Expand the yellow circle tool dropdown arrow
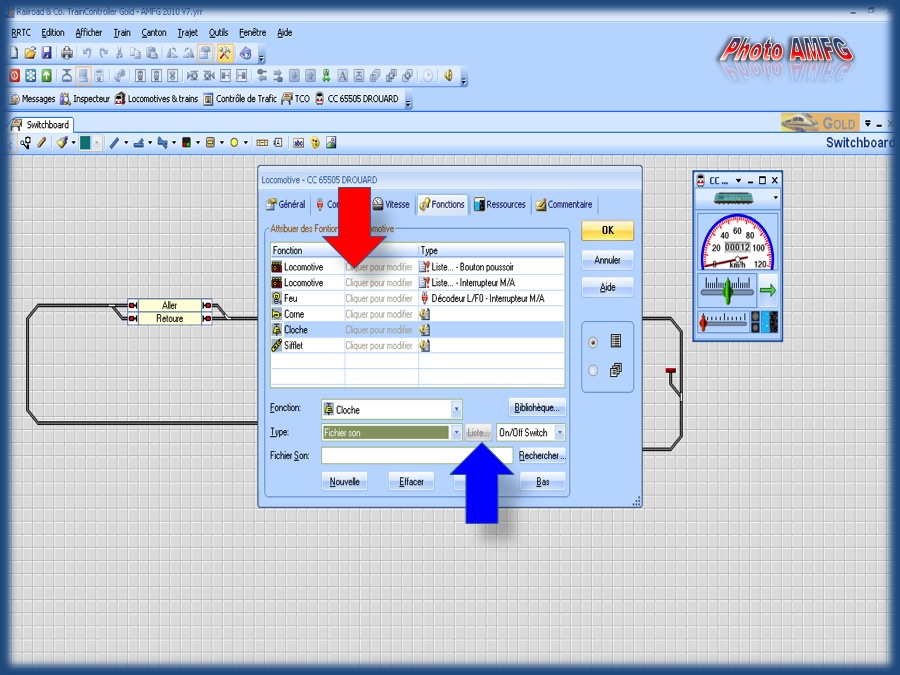Screen dimensions: 900x675 pos(246,143)
